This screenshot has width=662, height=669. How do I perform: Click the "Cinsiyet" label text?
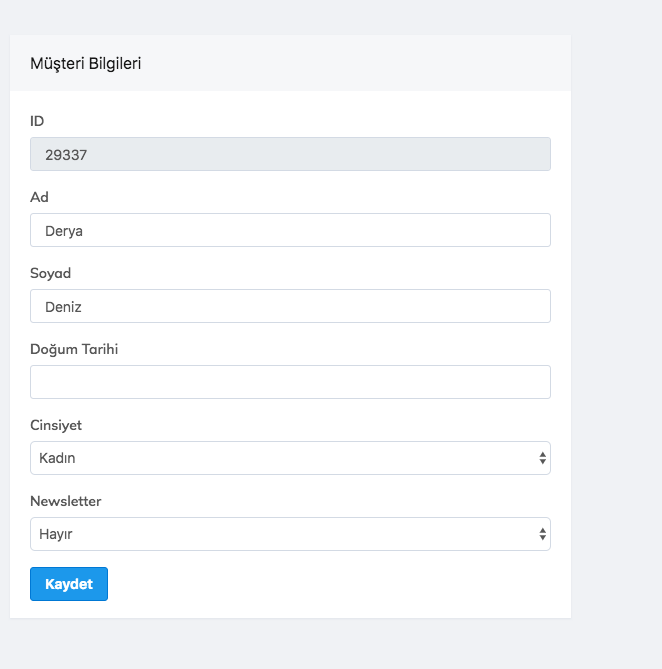point(56,425)
